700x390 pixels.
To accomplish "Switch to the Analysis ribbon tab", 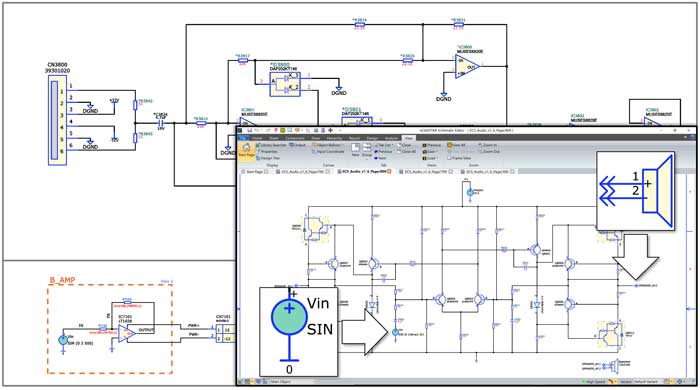I will click(x=392, y=138).
